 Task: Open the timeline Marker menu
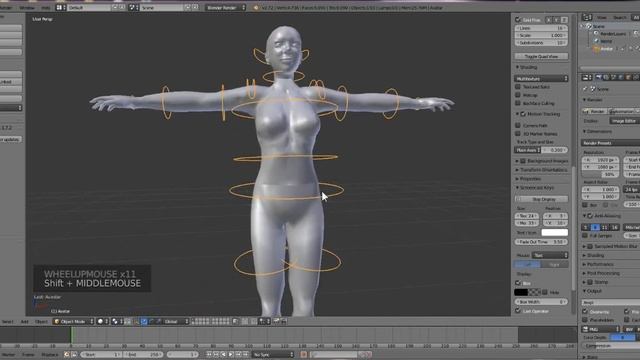point(8,355)
